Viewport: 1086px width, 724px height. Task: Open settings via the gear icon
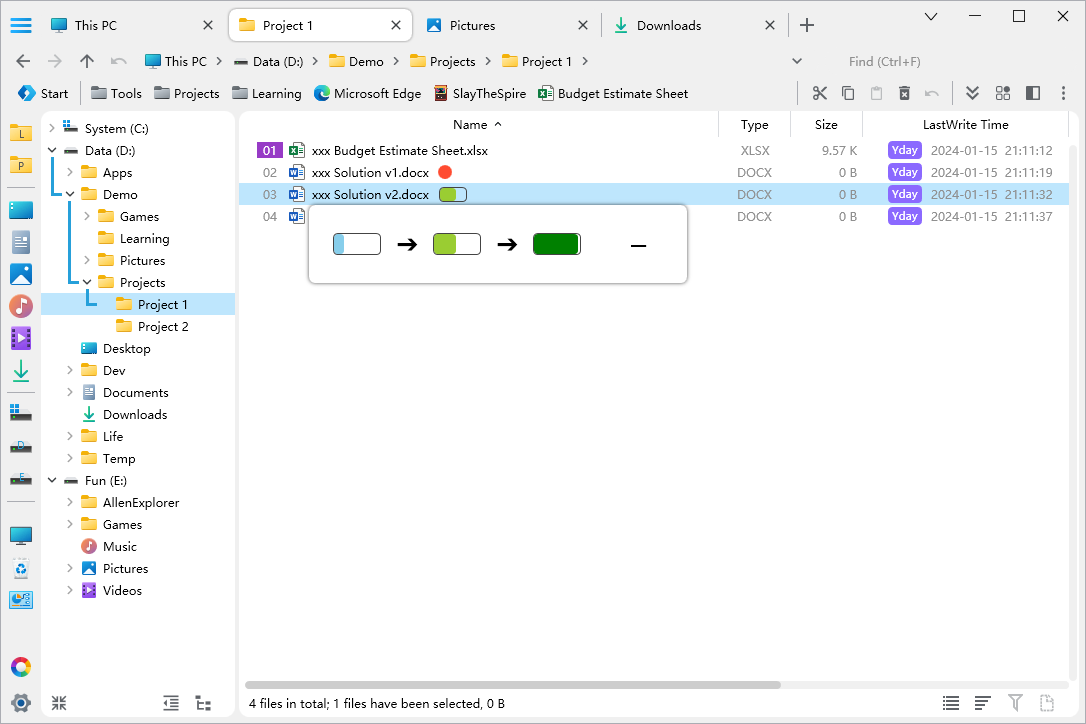click(x=21, y=702)
